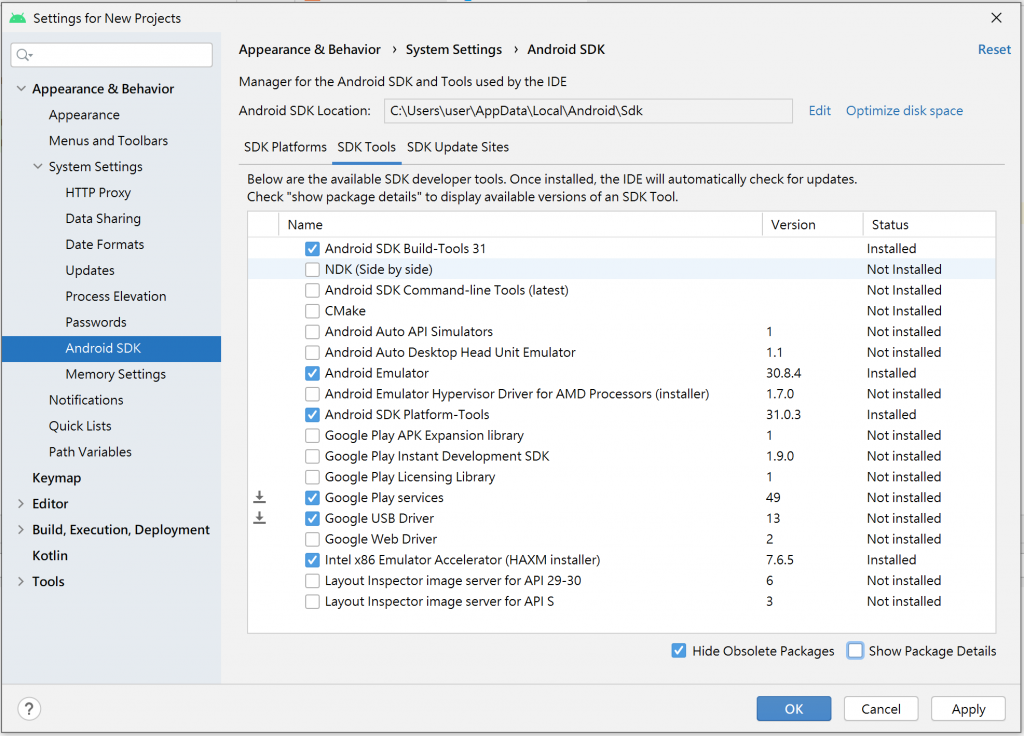This screenshot has height=736, width=1024.
Task: Click the Optimize disk space link
Action: (x=904, y=111)
